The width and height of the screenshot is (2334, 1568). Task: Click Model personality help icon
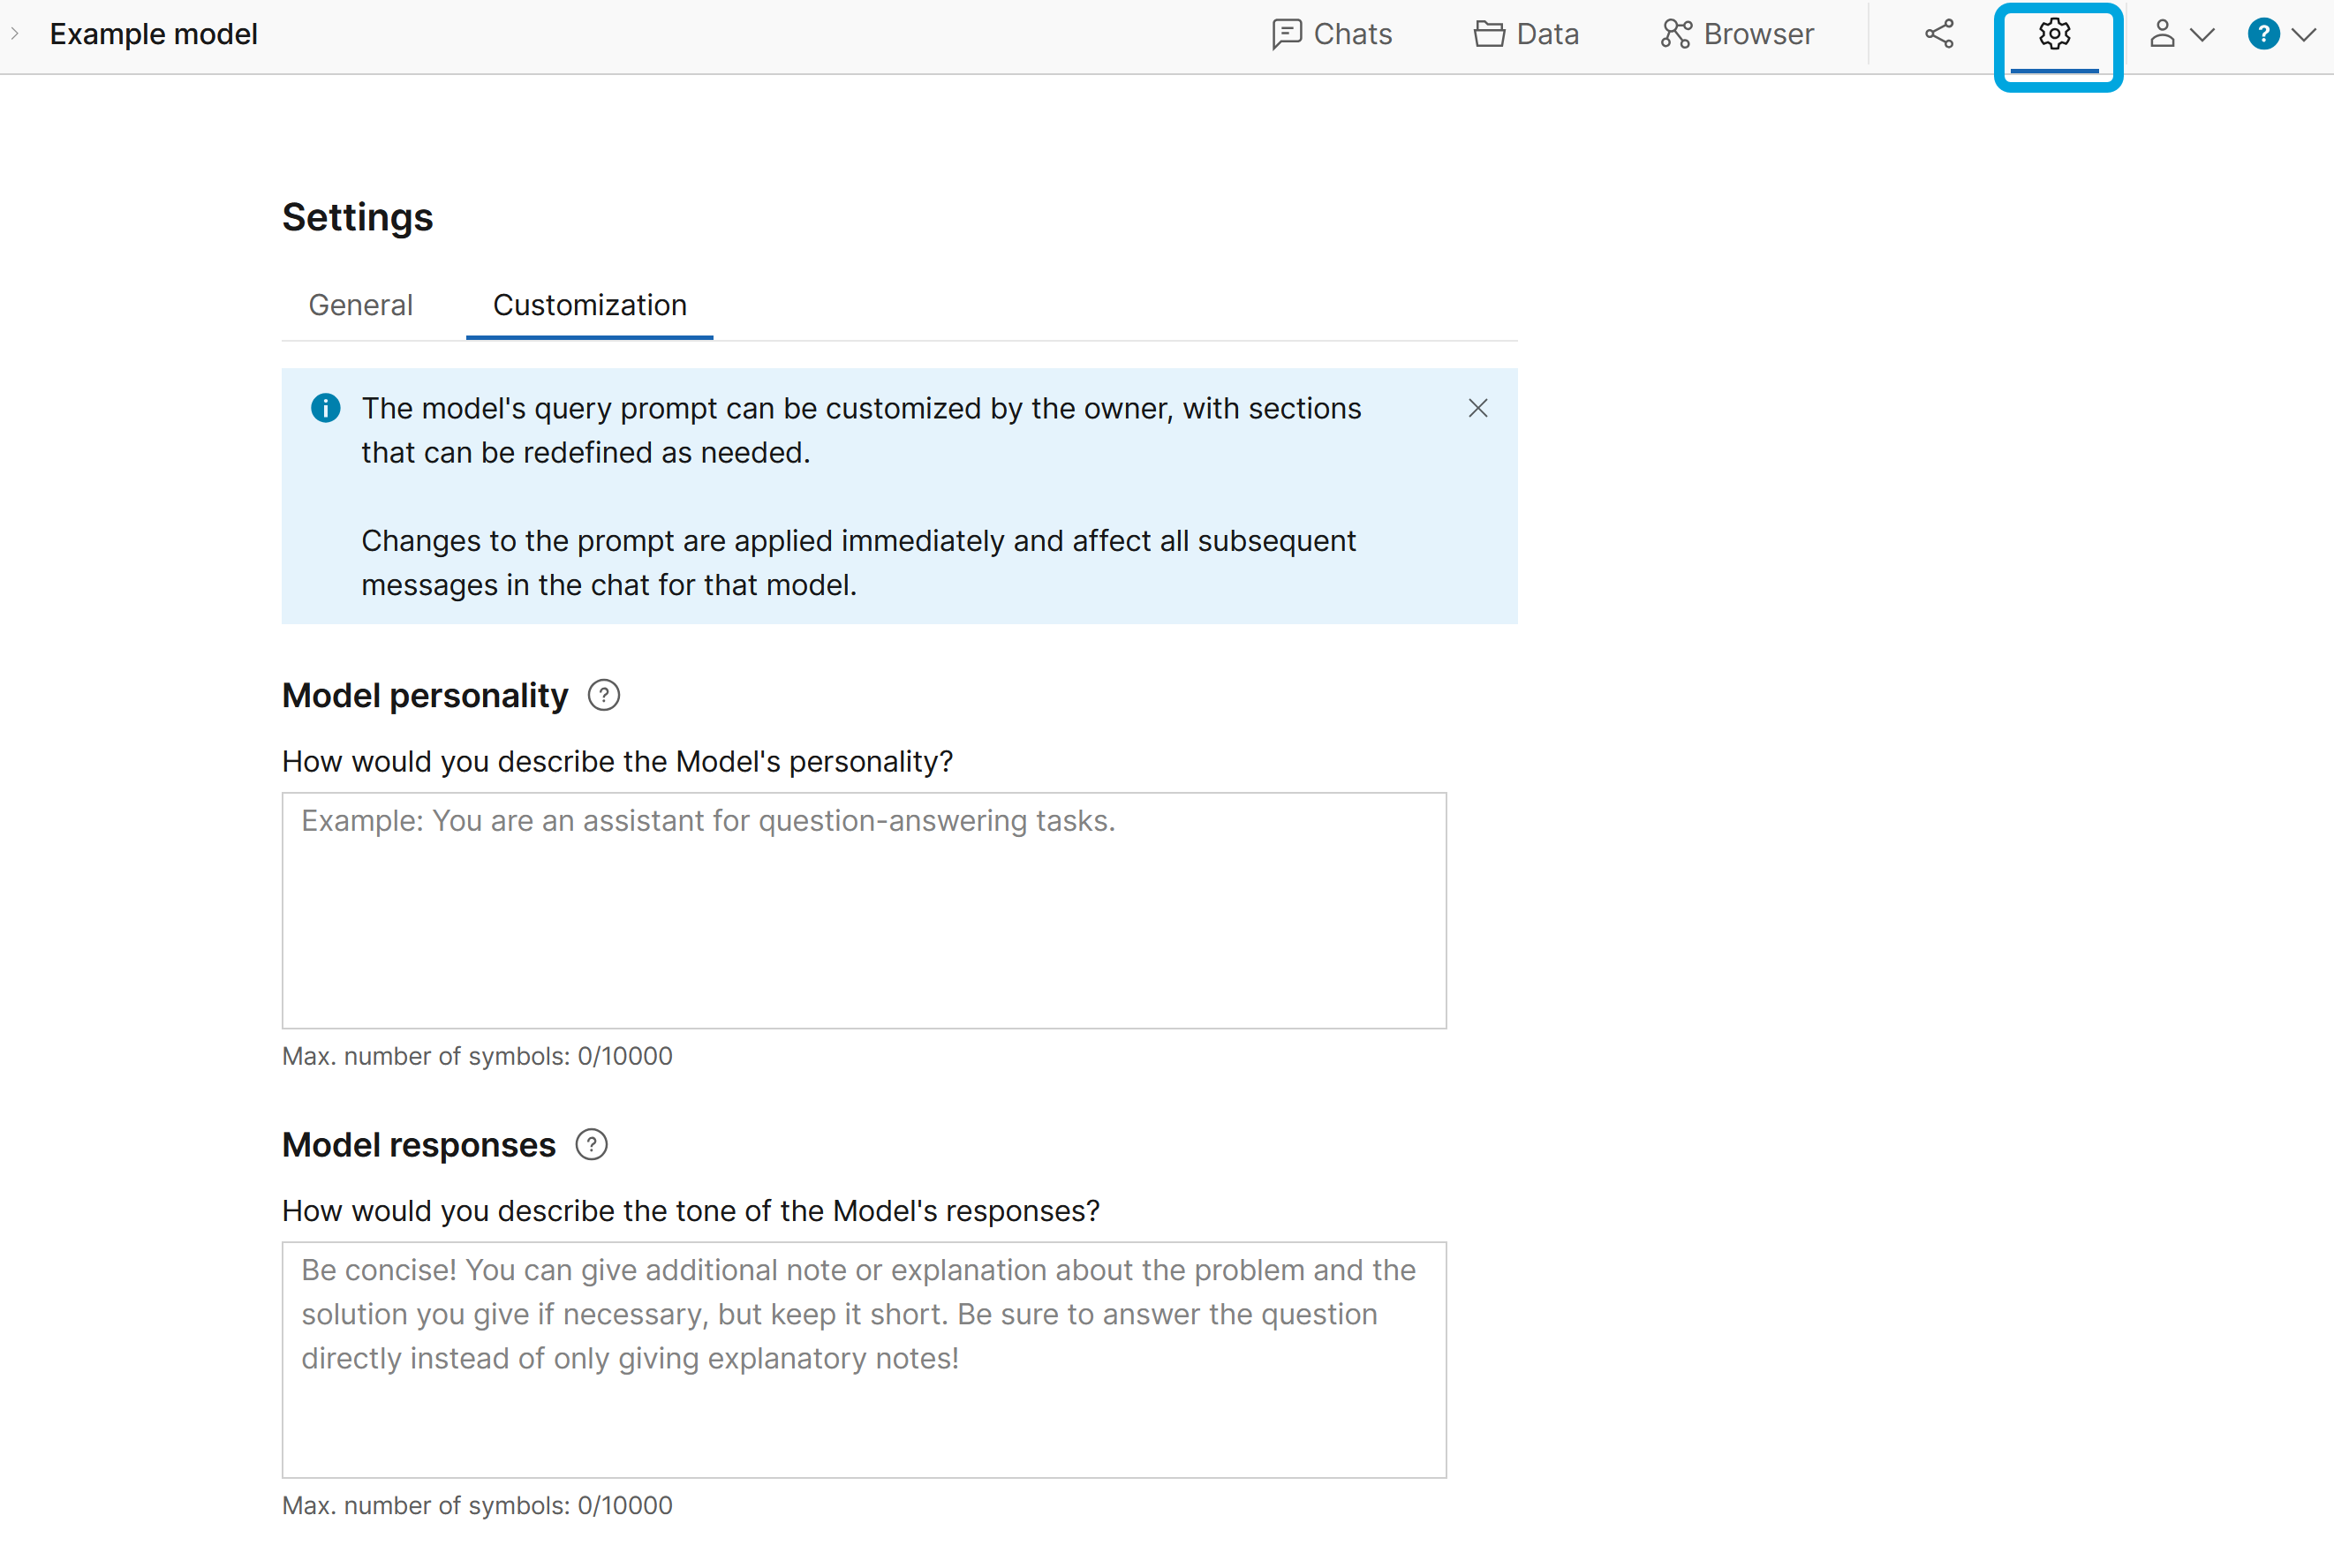pyautogui.click(x=603, y=695)
